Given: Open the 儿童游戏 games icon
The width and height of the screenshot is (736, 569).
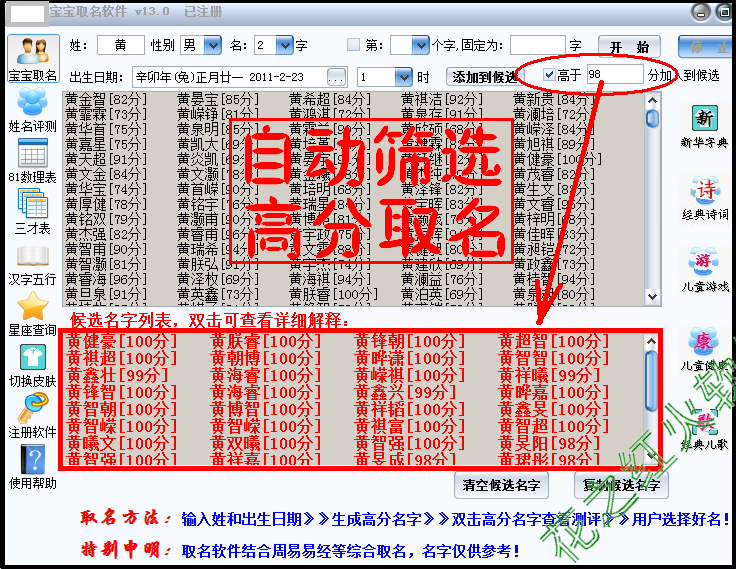Looking at the screenshot, I should (x=705, y=270).
